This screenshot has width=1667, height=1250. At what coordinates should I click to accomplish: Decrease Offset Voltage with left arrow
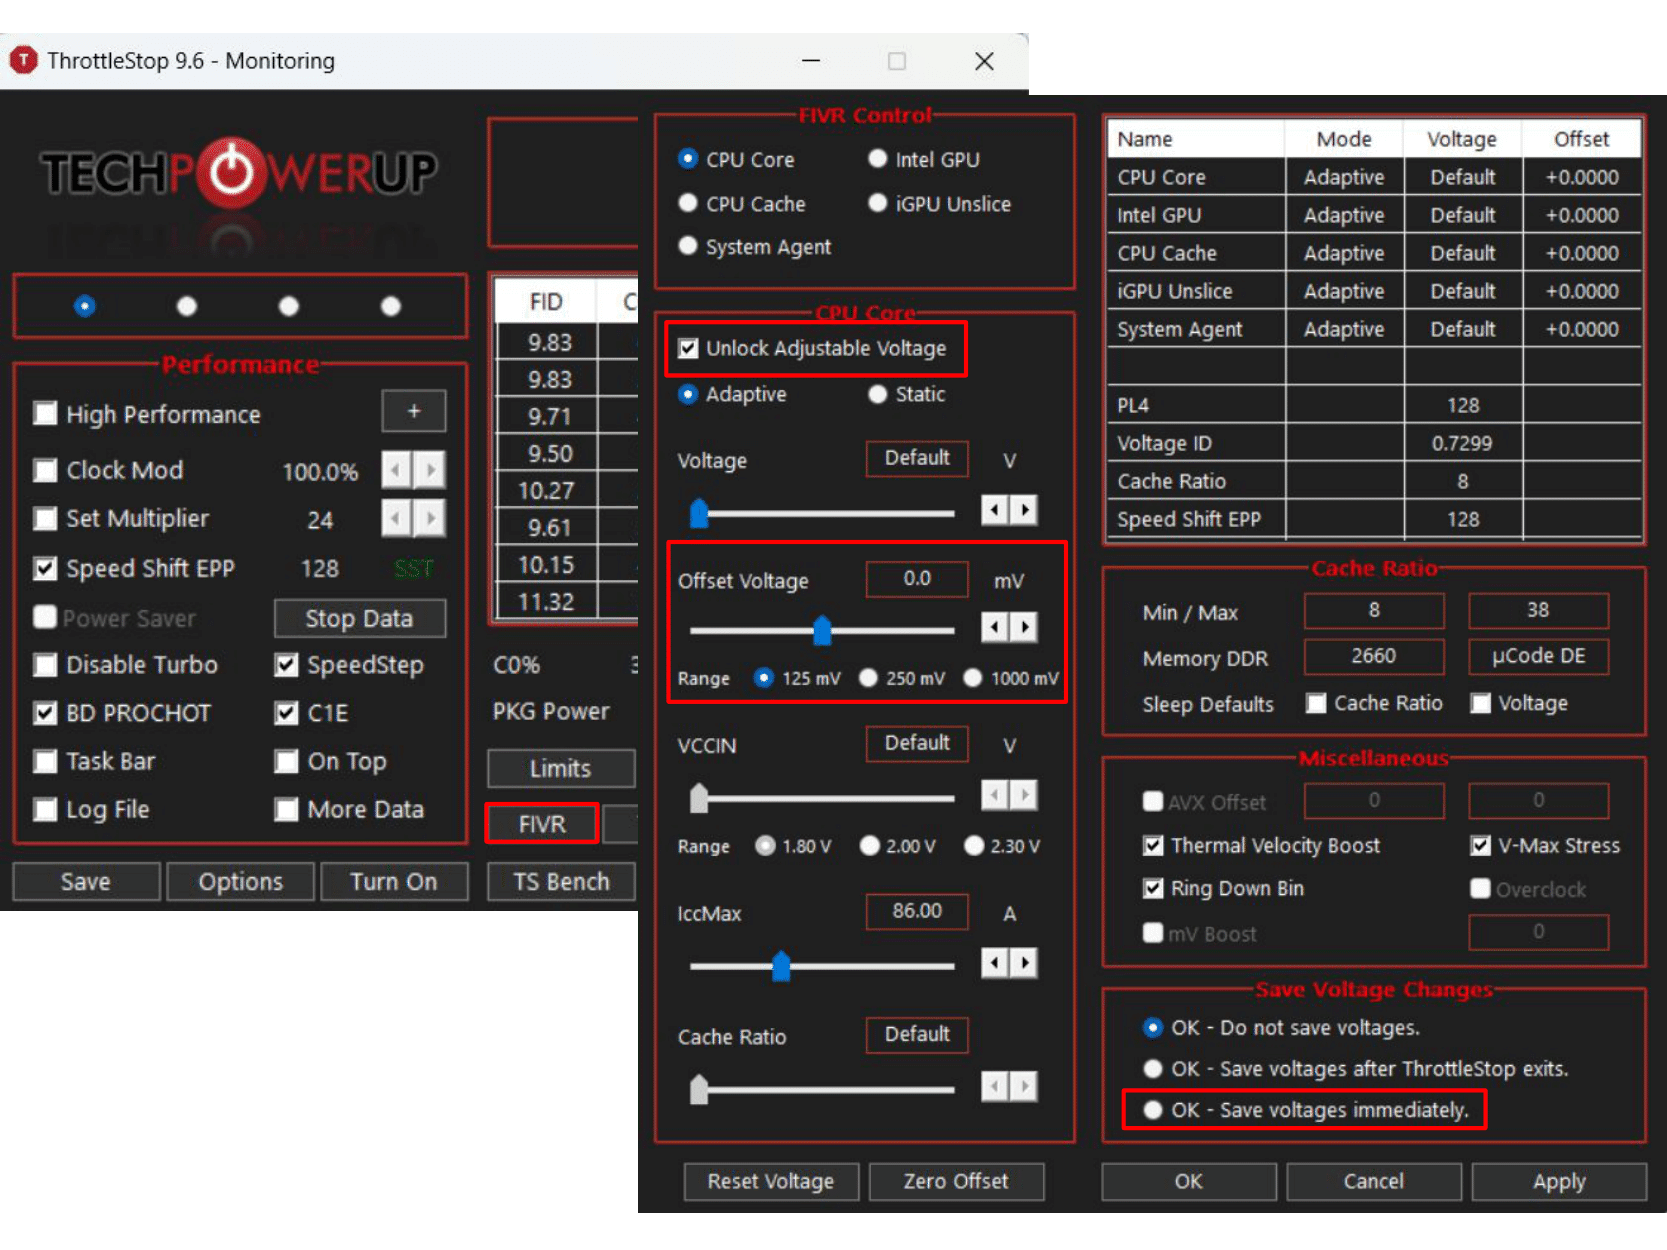(994, 627)
